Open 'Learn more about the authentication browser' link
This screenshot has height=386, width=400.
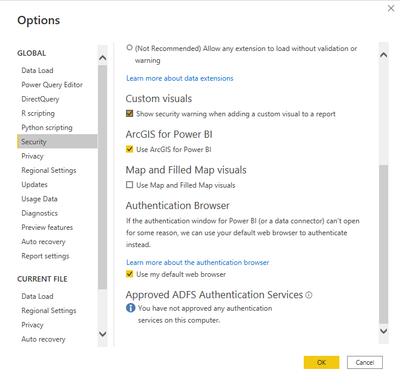pyautogui.click(x=197, y=262)
